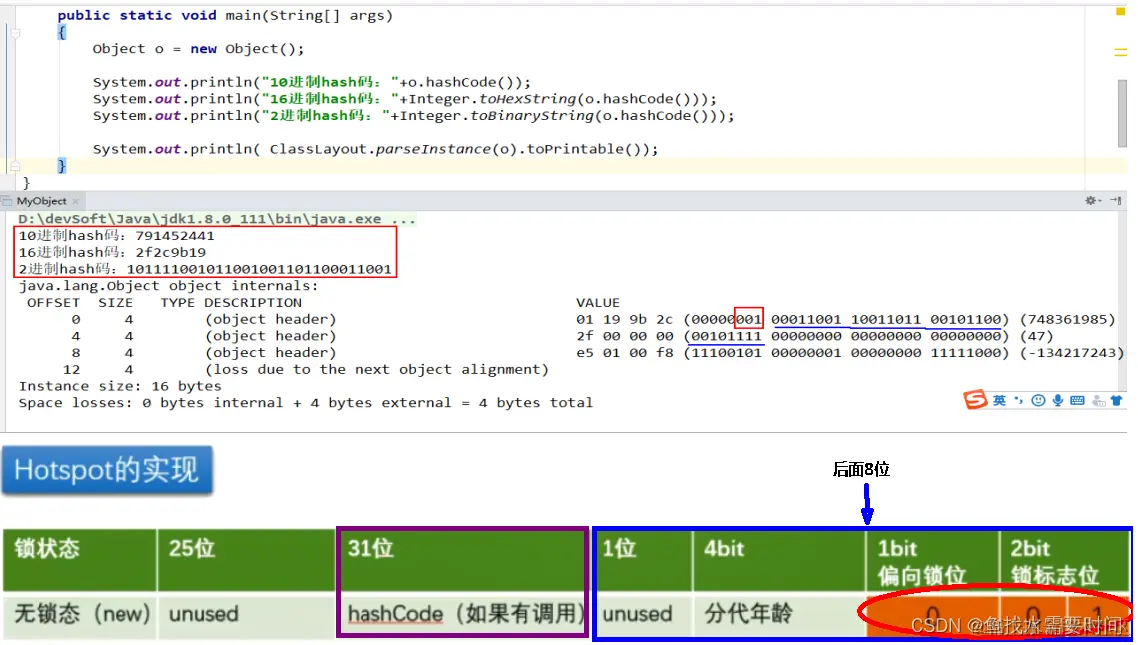Click the hide console panel icon
Viewport: 1138px width, 645px height.
pos(1116,200)
